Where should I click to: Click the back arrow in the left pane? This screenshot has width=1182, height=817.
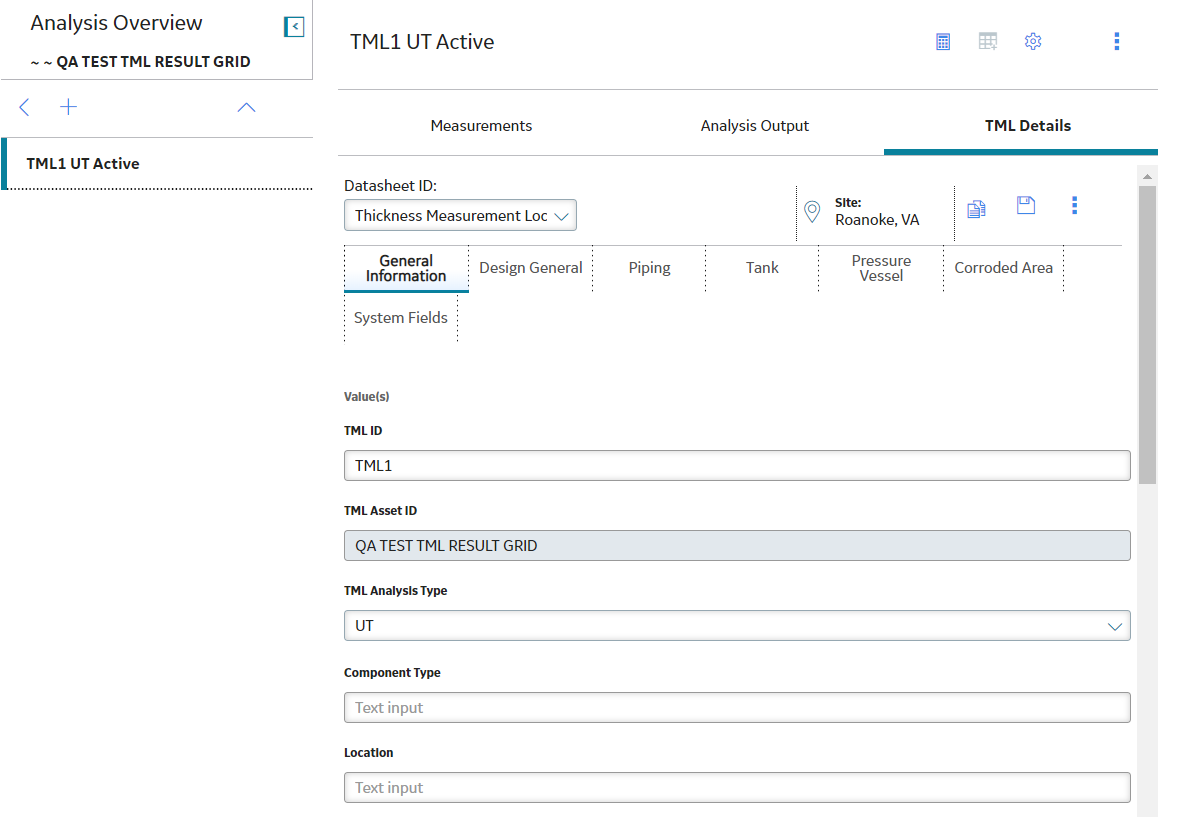coord(24,107)
